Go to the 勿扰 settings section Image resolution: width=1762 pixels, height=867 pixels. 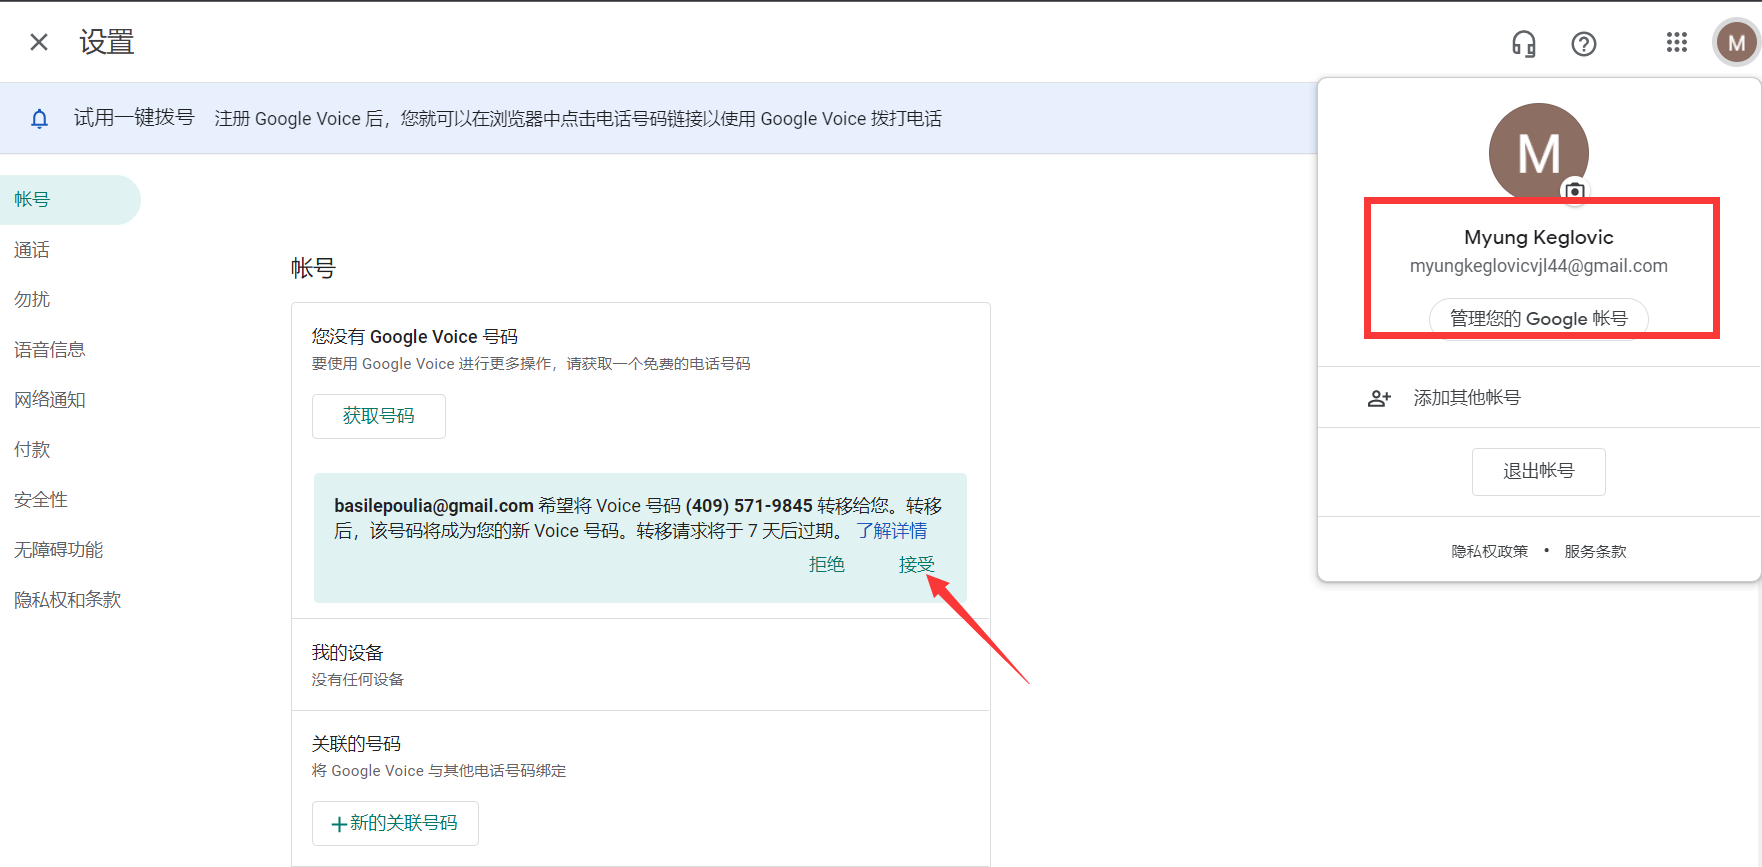tap(32, 300)
